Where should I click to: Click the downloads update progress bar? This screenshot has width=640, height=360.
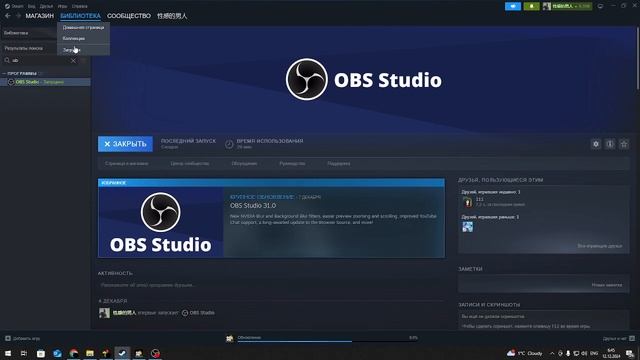[x=328, y=341]
